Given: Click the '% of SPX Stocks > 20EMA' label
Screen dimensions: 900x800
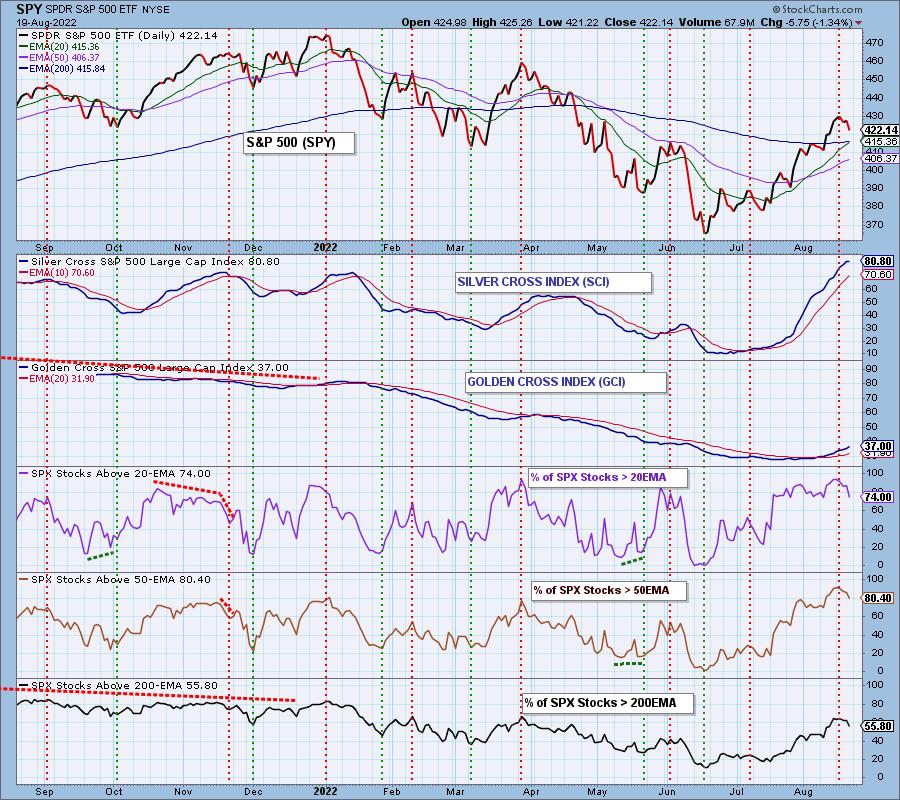Looking at the screenshot, I should coord(607,477).
